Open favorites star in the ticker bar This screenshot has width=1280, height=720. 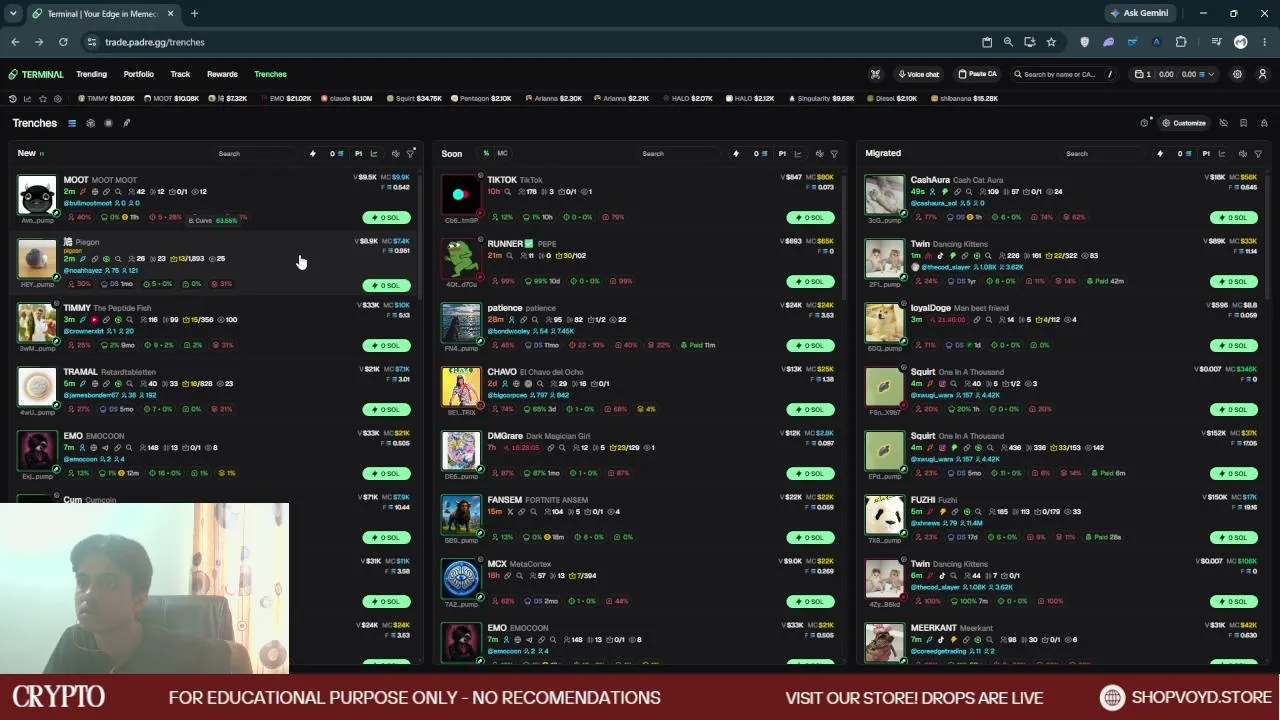(x=42, y=98)
